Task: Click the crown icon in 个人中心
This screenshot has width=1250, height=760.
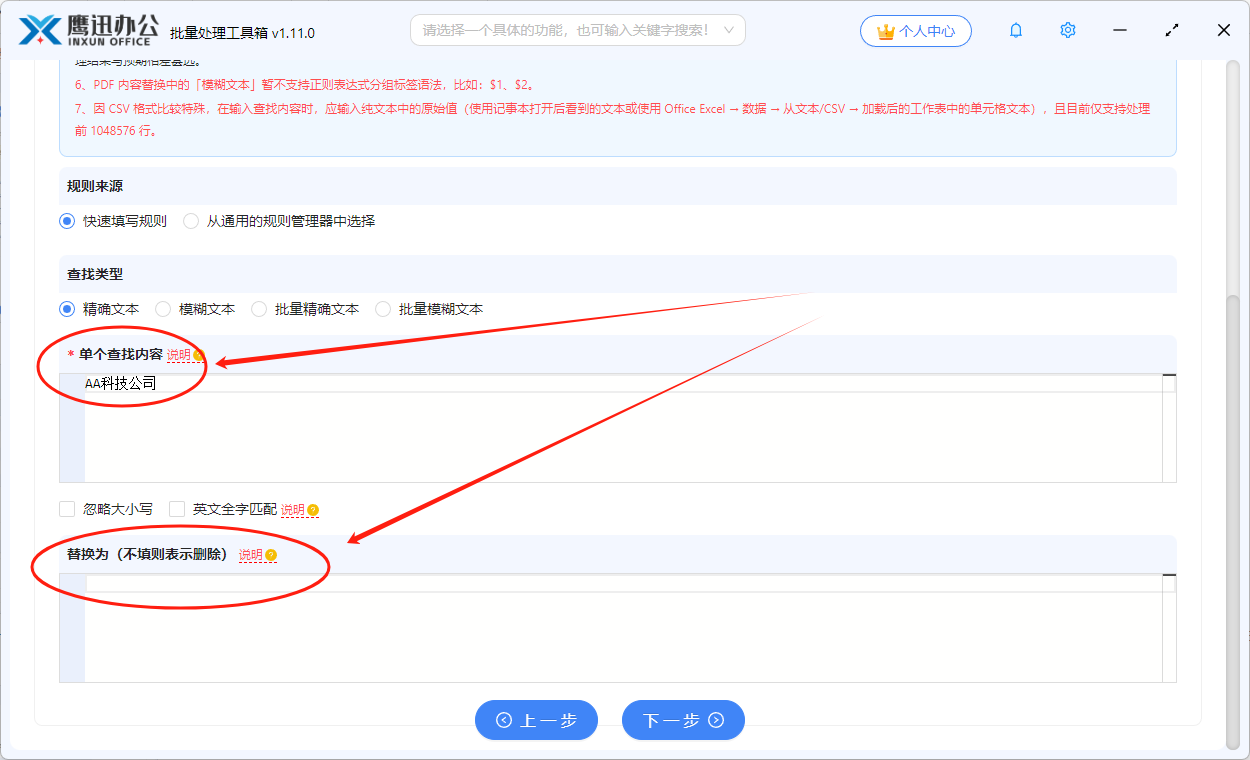Action: [885, 31]
